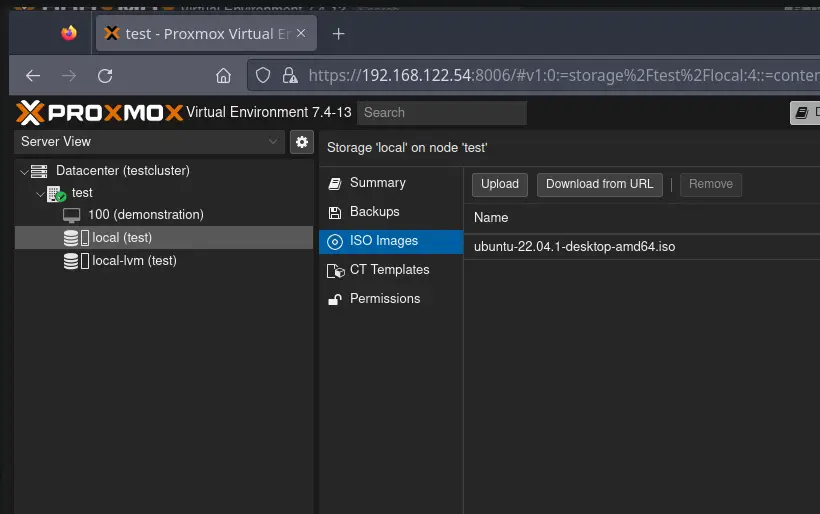This screenshot has height=514, width=820.
Task: Click the test node status icon
Action: [x=56, y=193]
